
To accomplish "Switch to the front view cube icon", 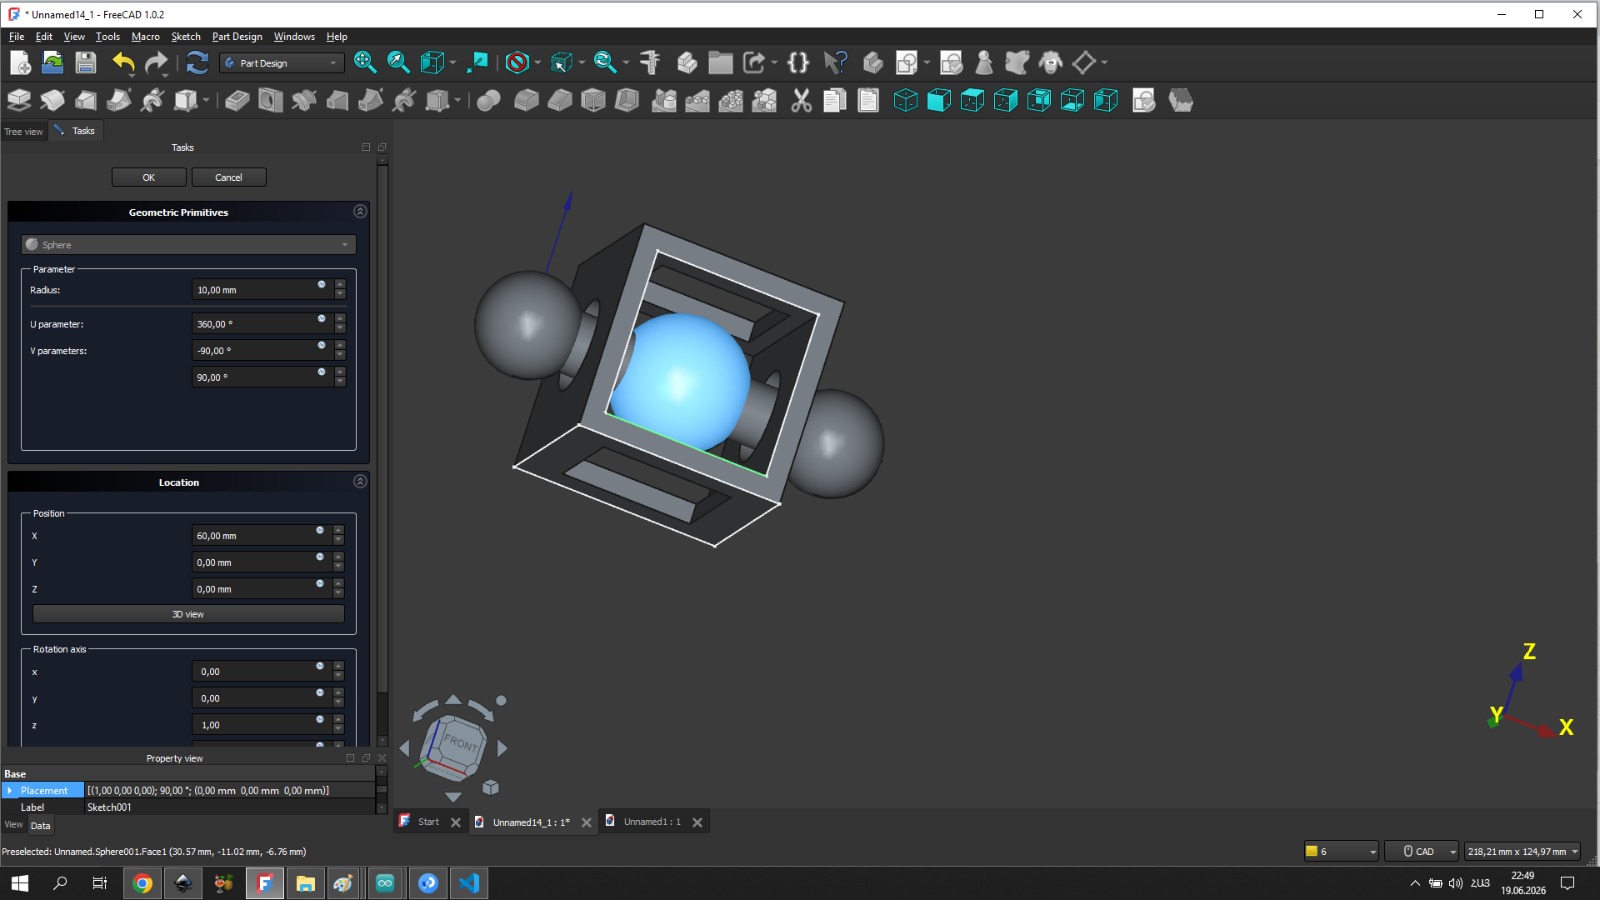I will point(939,100).
